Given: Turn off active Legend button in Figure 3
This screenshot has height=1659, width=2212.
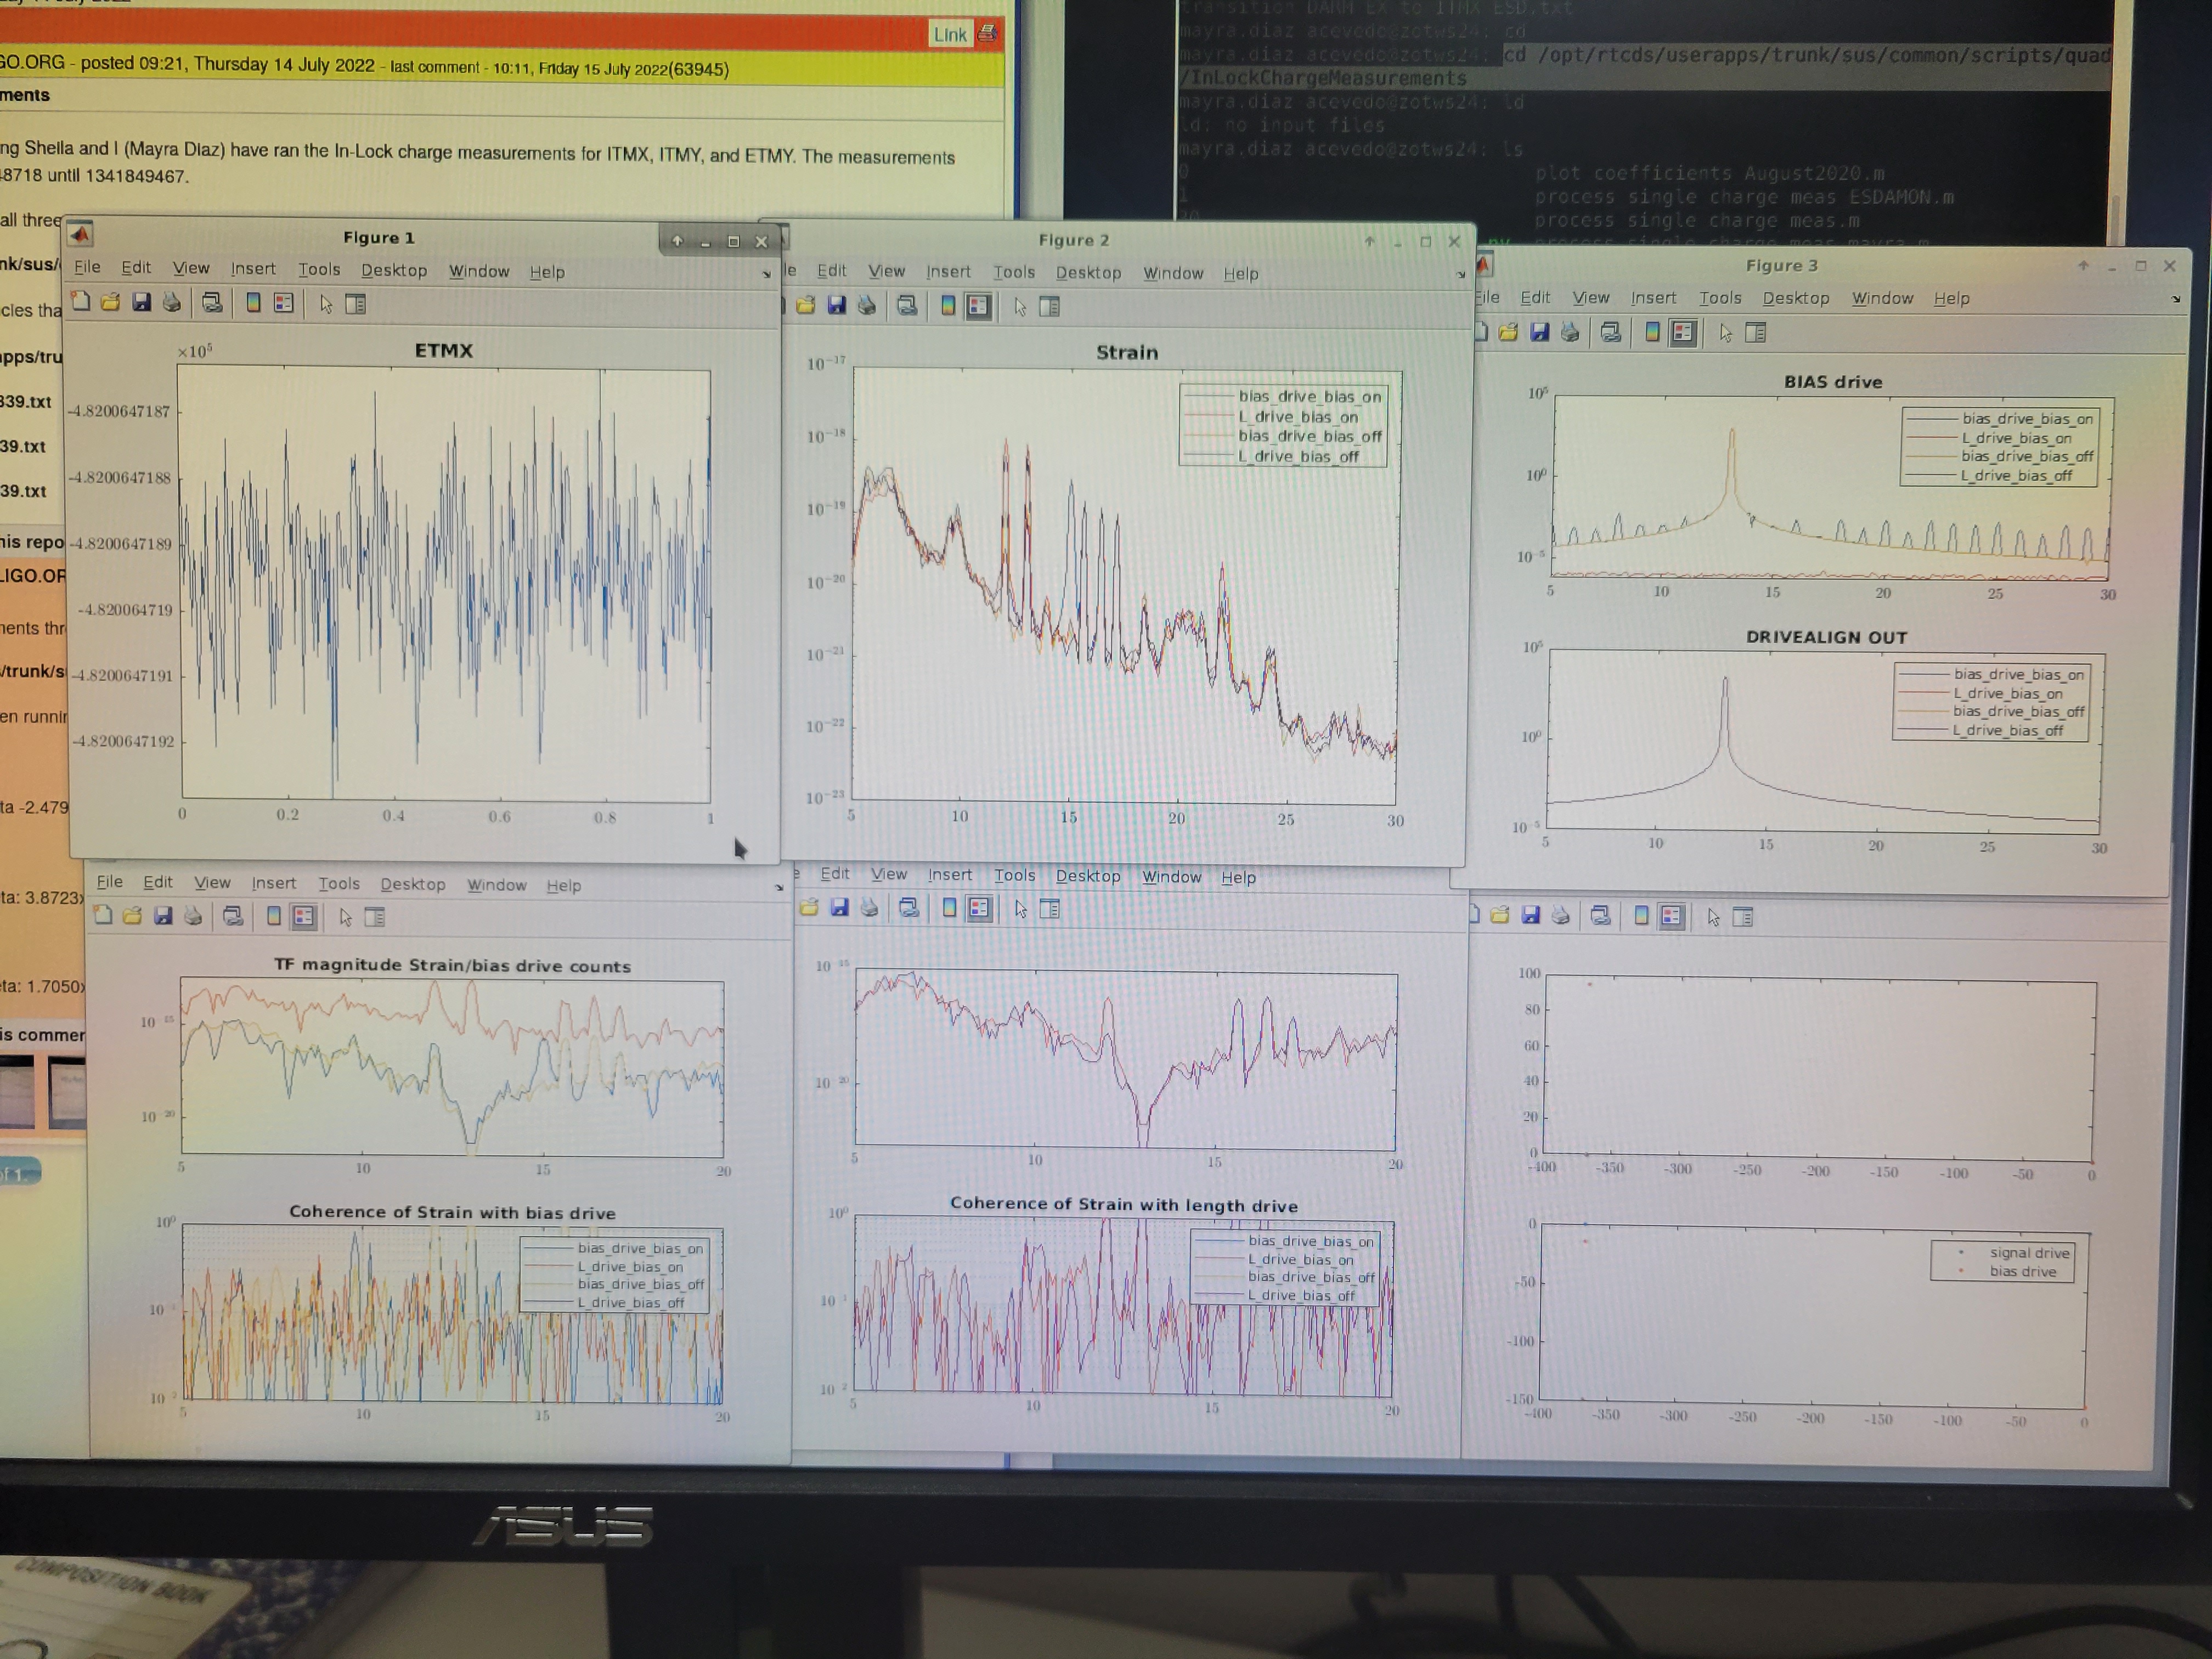Looking at the screenshot, I should pyautogui.click(x=1683, y=332).
